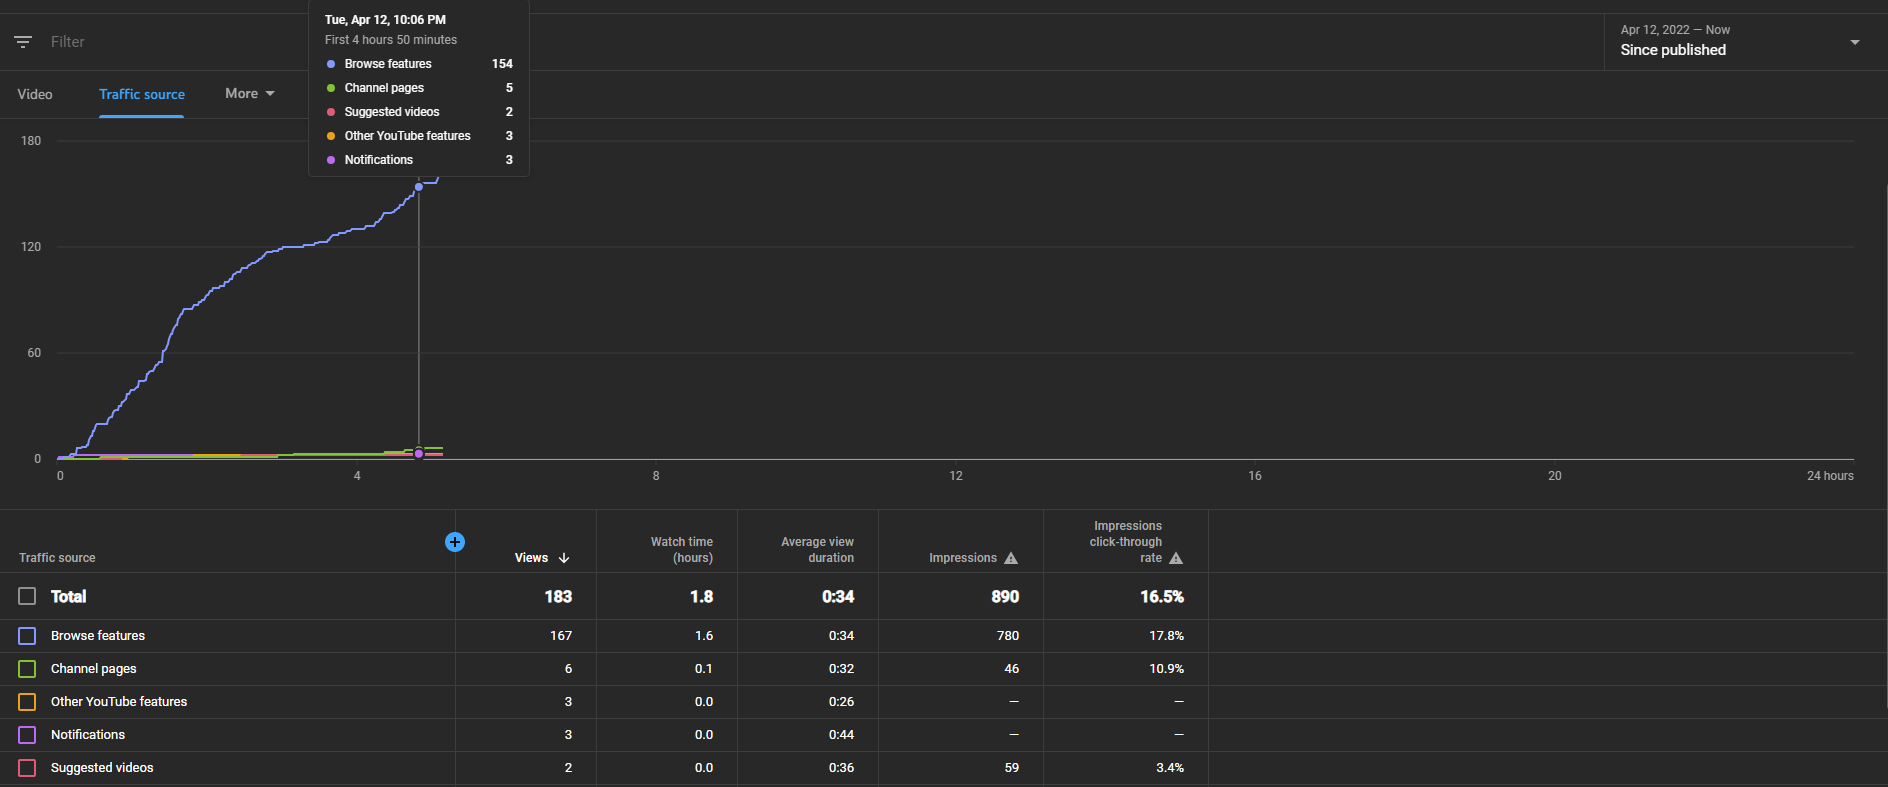Toggle the Channel pages row checkbox
Image resolution: width=1888 pixels, height=787 pixels.
[x=27, y=669]
